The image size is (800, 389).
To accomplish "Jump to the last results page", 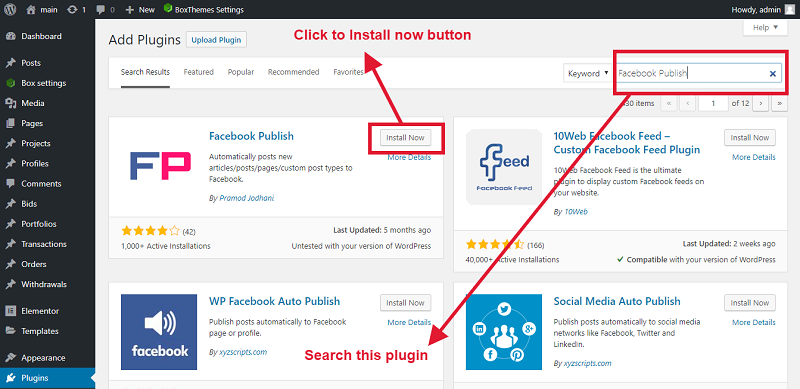I will [780, 103].
